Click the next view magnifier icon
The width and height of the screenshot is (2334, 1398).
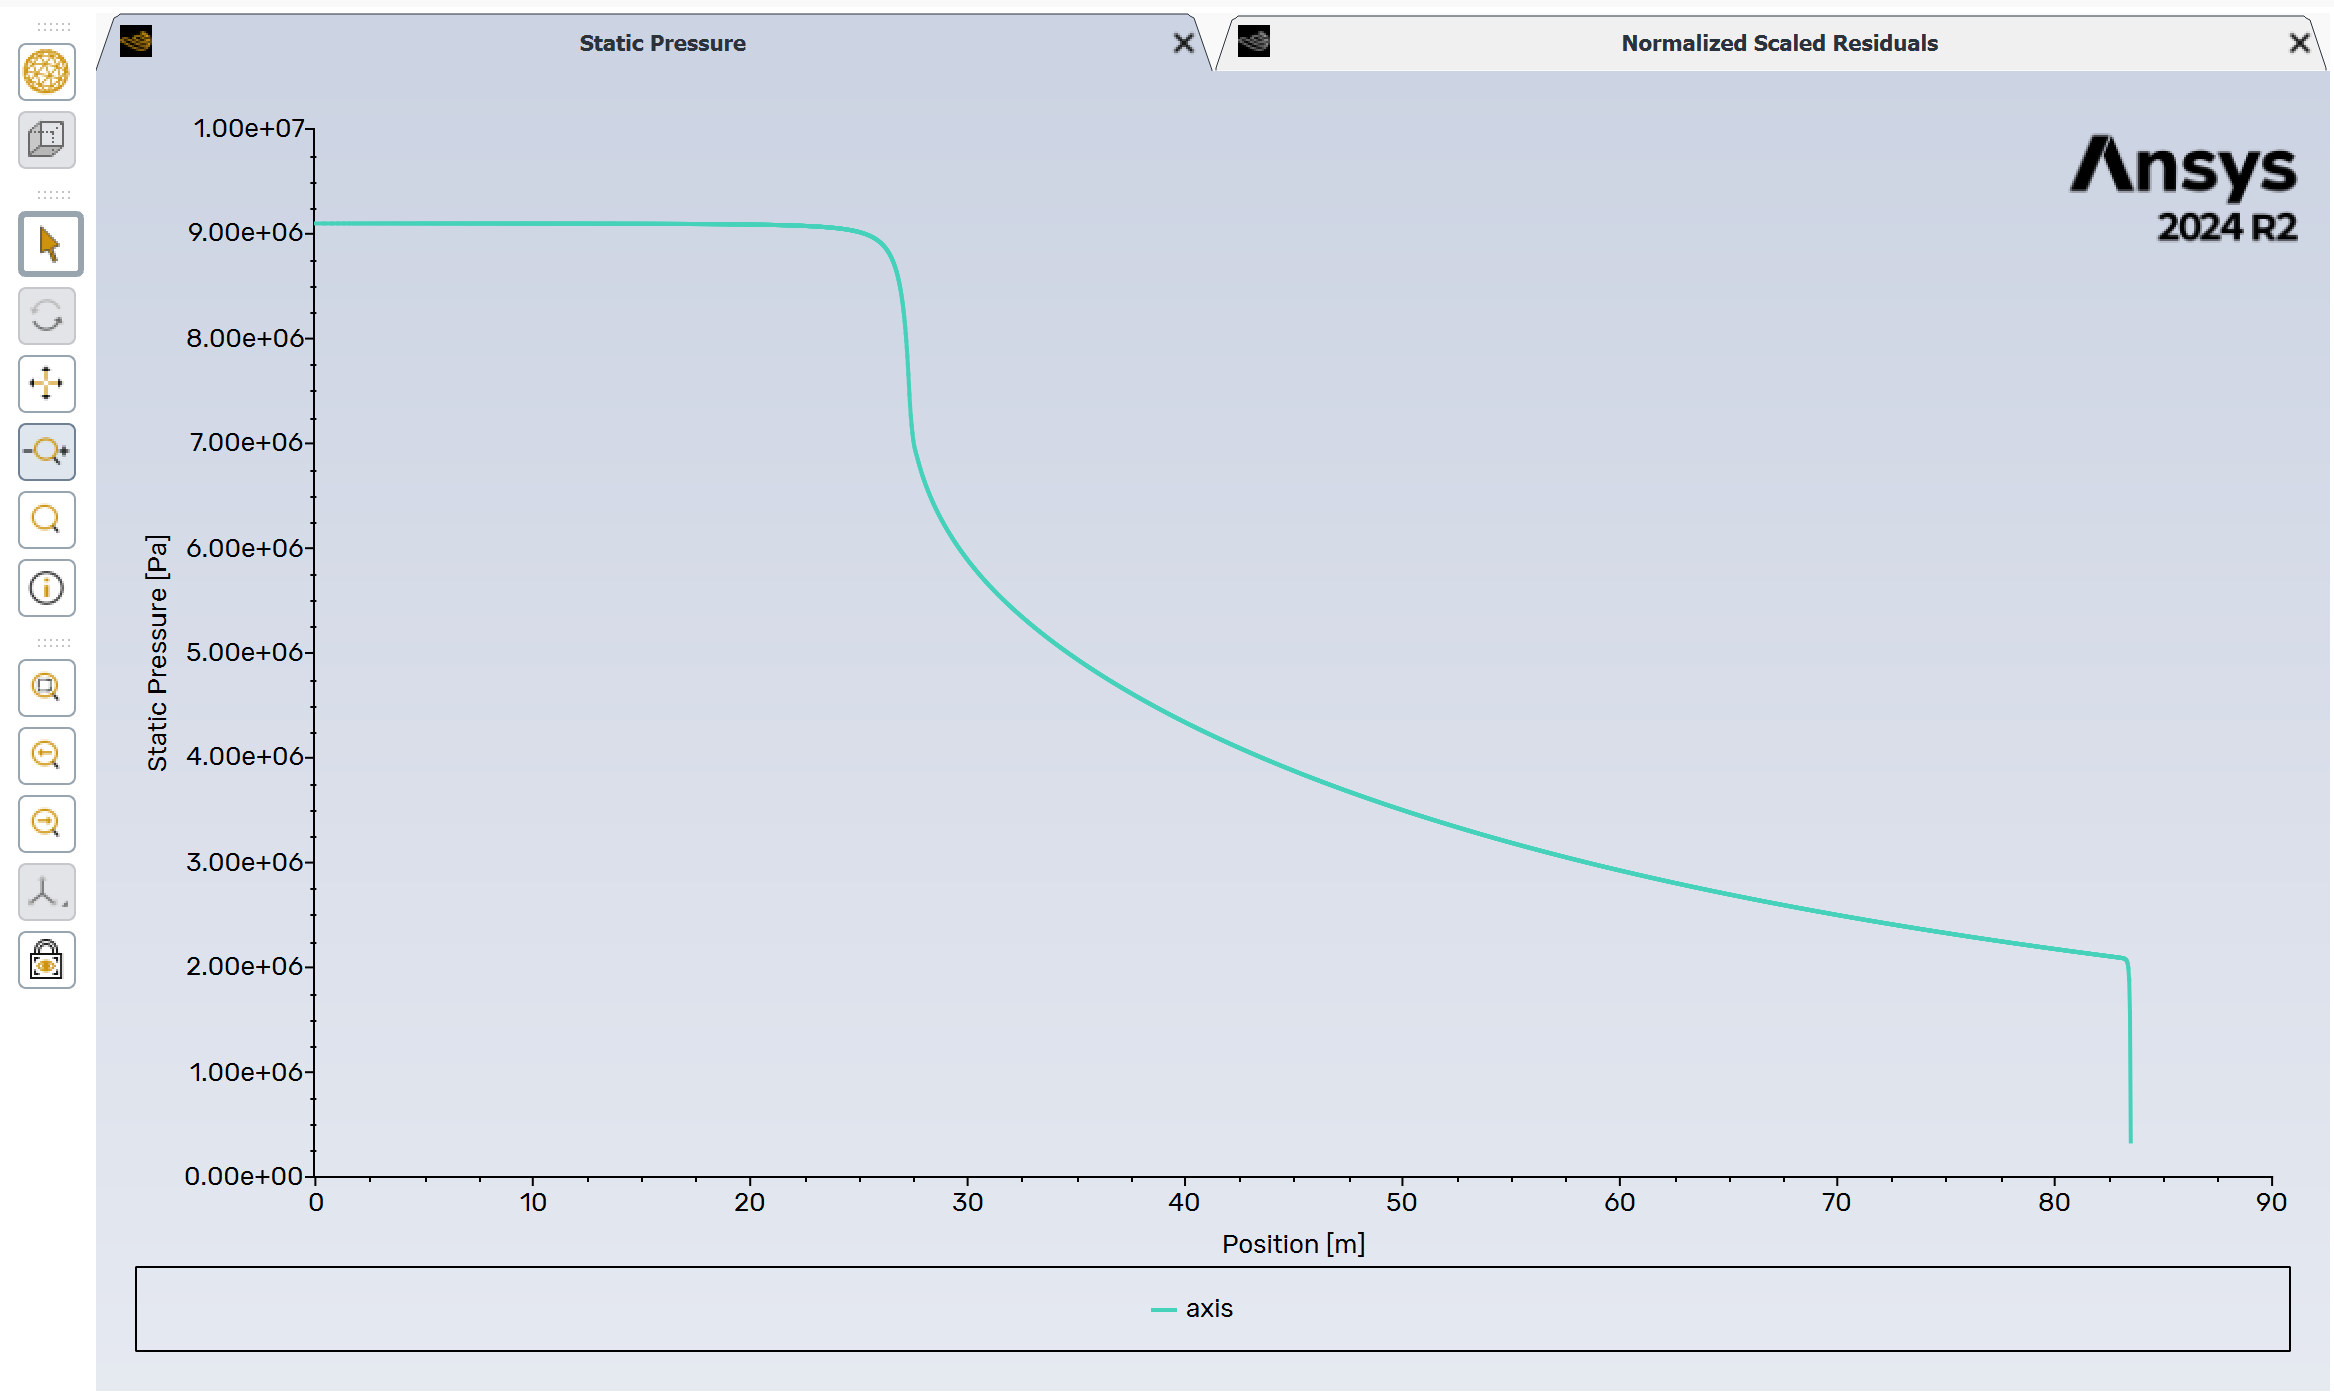pos(47,824)
